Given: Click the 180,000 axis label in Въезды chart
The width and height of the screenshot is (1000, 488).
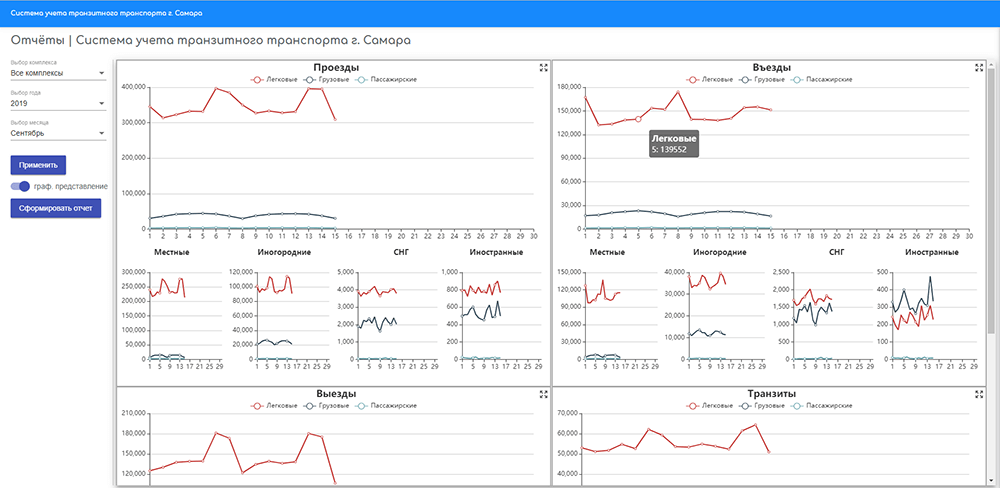Looking at the screenshot, I should point(569,87).
